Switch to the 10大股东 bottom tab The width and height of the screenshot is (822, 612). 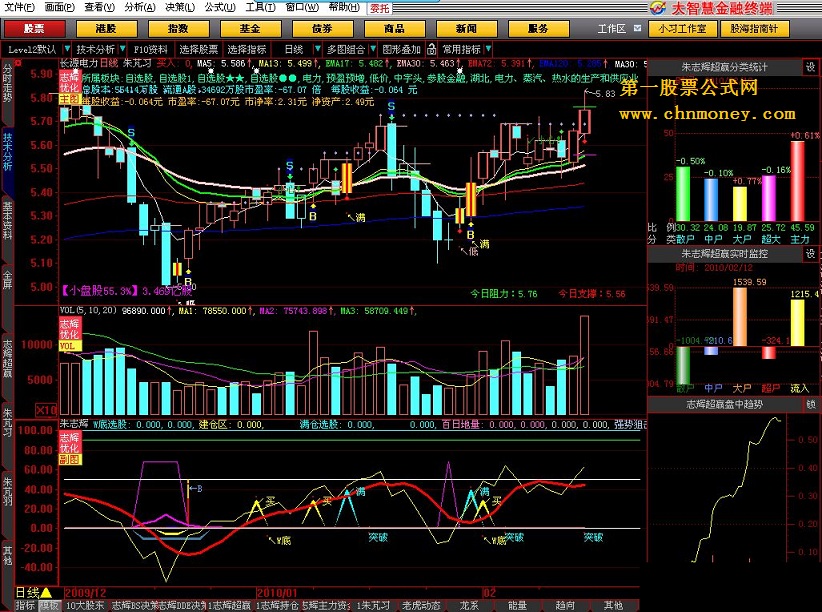[x=84, y=605]
